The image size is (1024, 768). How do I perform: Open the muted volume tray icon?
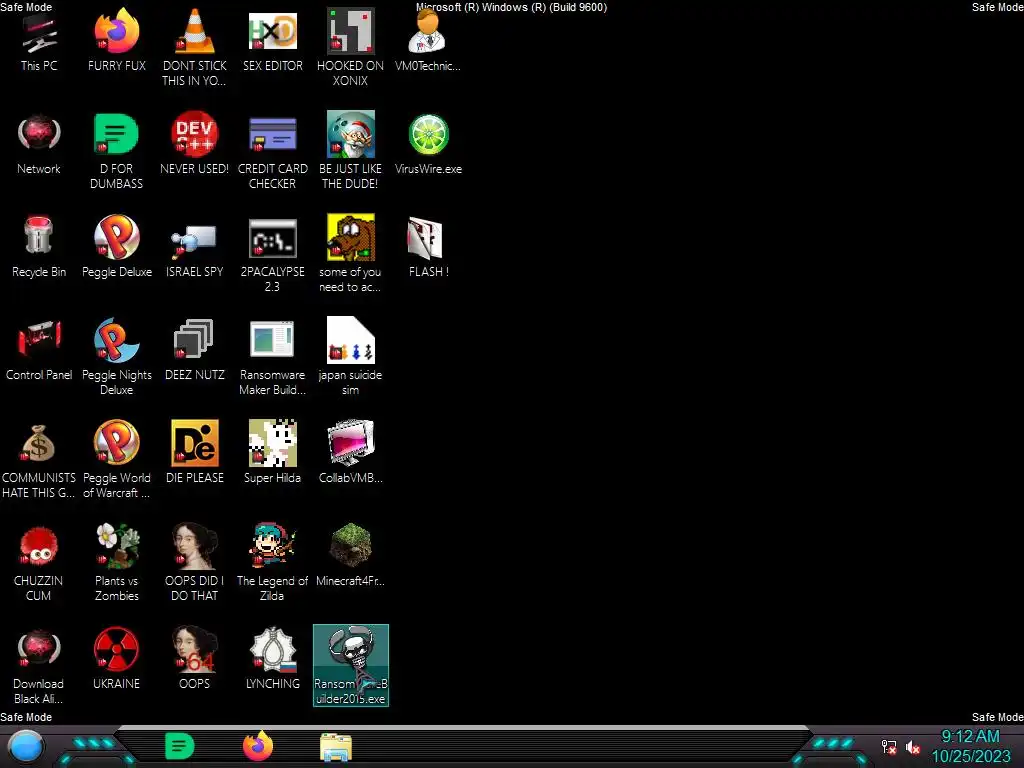(913, 746)
